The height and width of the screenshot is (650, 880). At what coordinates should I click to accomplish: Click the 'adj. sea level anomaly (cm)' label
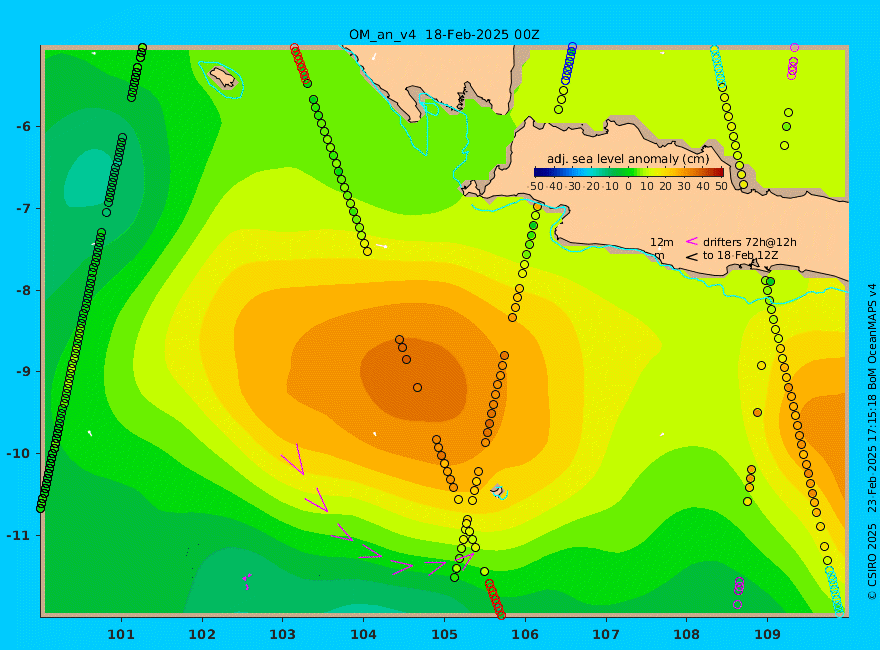coord(628,159)
